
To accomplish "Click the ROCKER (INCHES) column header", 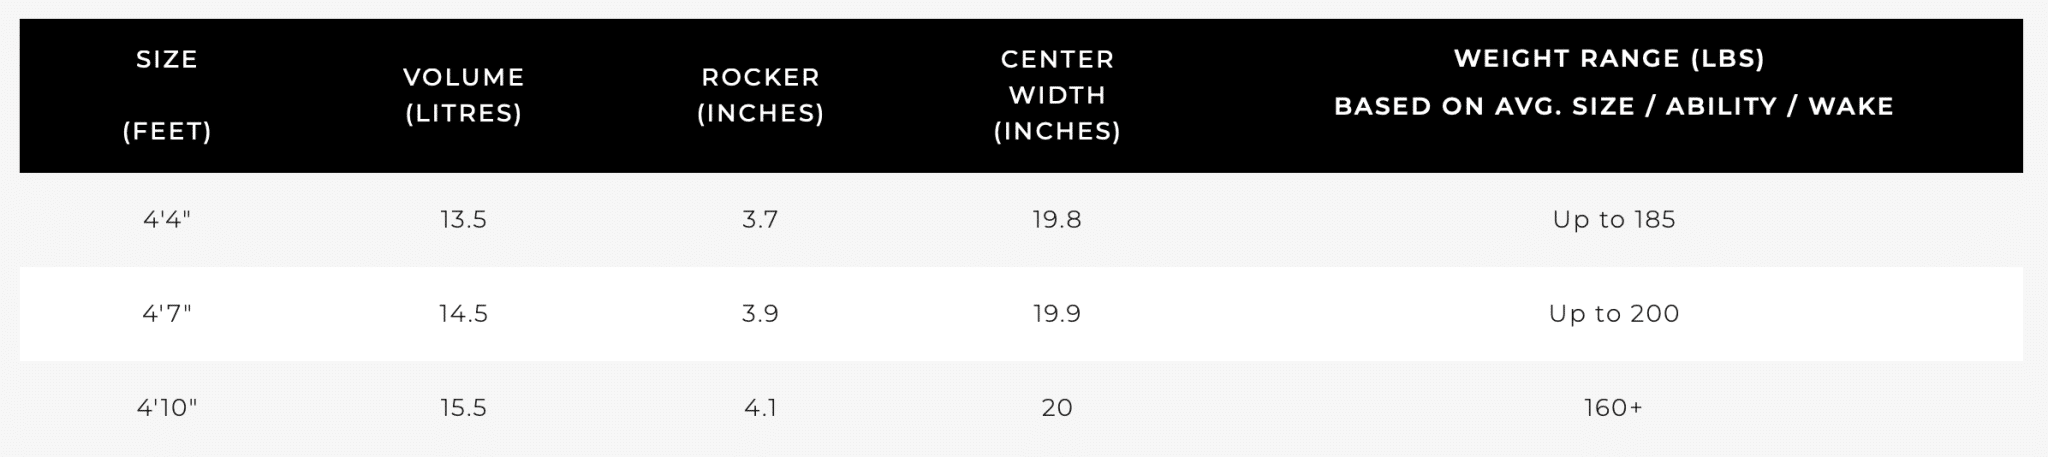I will pyautogui.click(x=760, y=95).
